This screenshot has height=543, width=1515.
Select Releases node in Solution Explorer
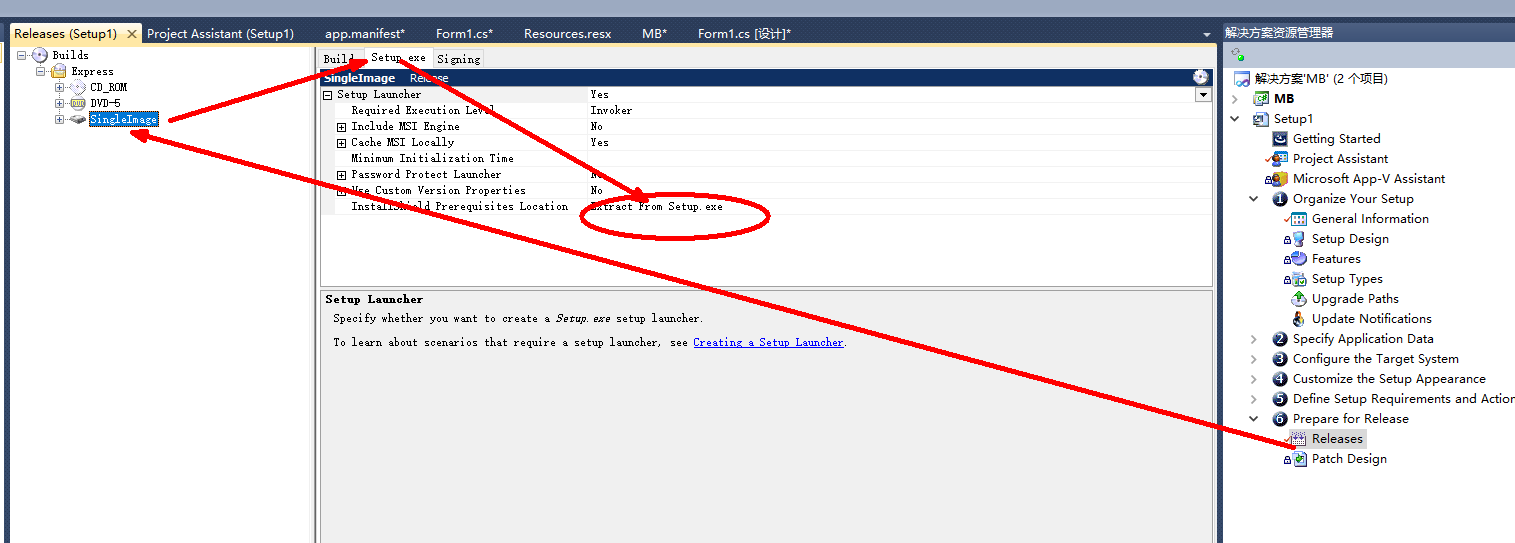[1337, 438]
